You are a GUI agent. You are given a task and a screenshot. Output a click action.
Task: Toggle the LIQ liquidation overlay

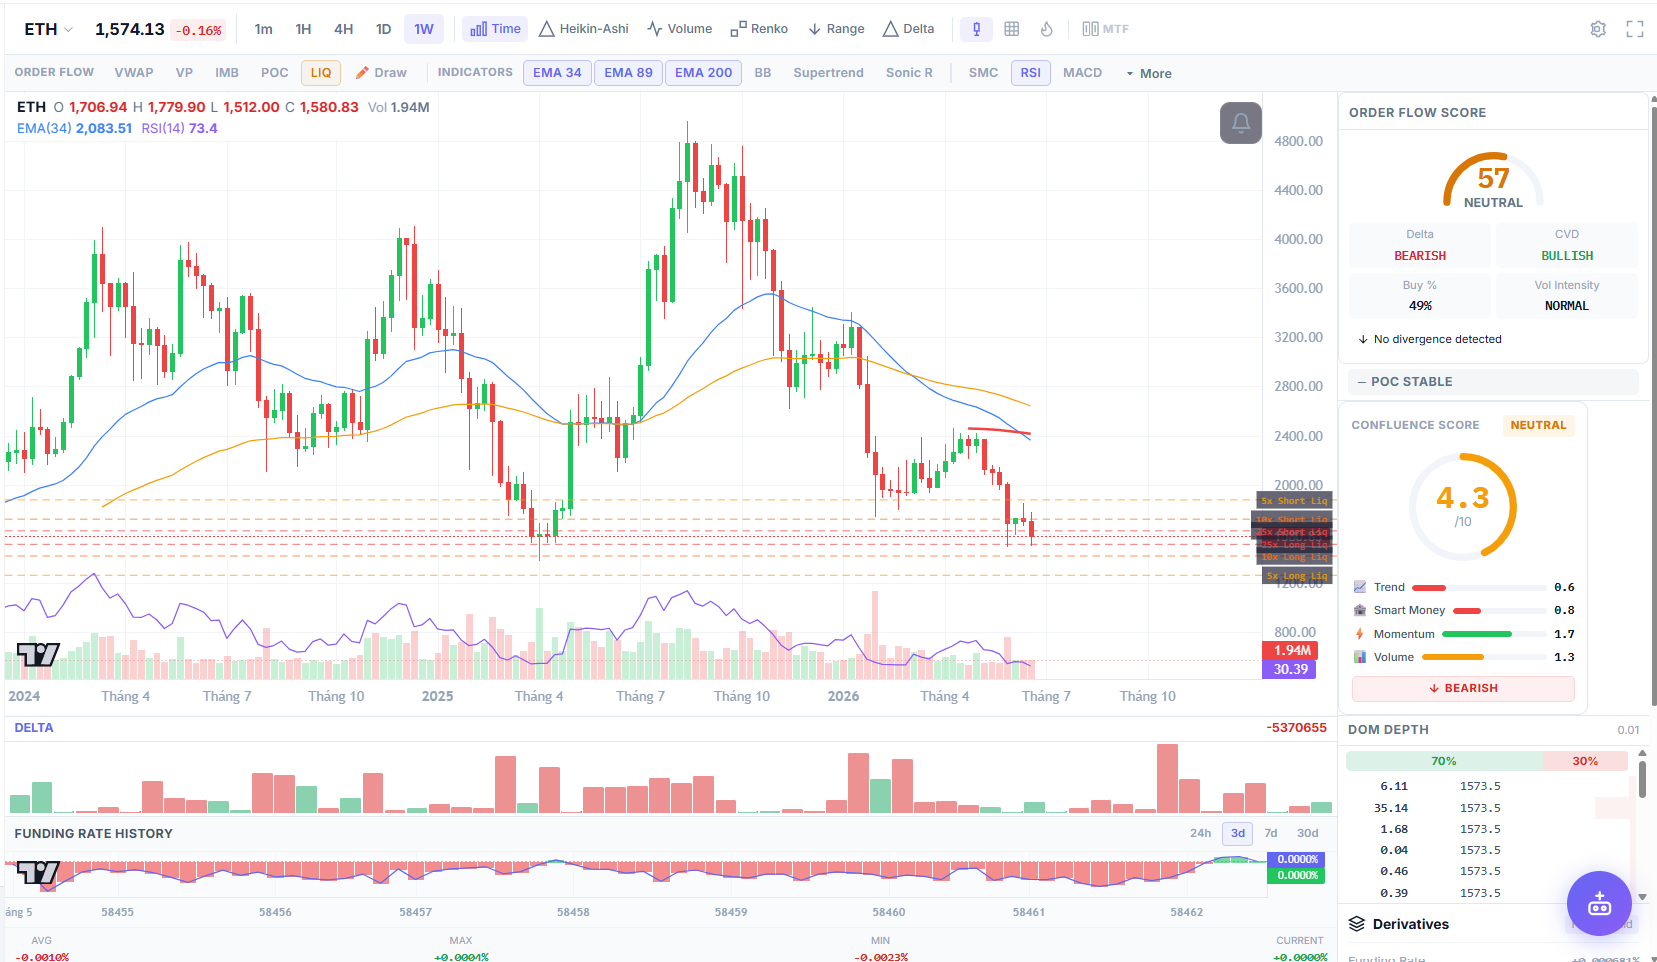pos(321,73)
